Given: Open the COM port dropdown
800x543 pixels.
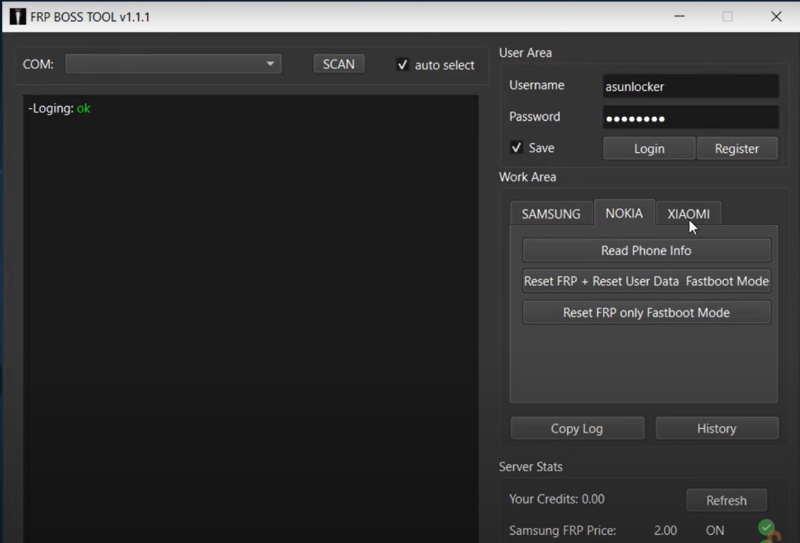Looking at the screenshot, I should pyautogui.click(x=173, y=64).
